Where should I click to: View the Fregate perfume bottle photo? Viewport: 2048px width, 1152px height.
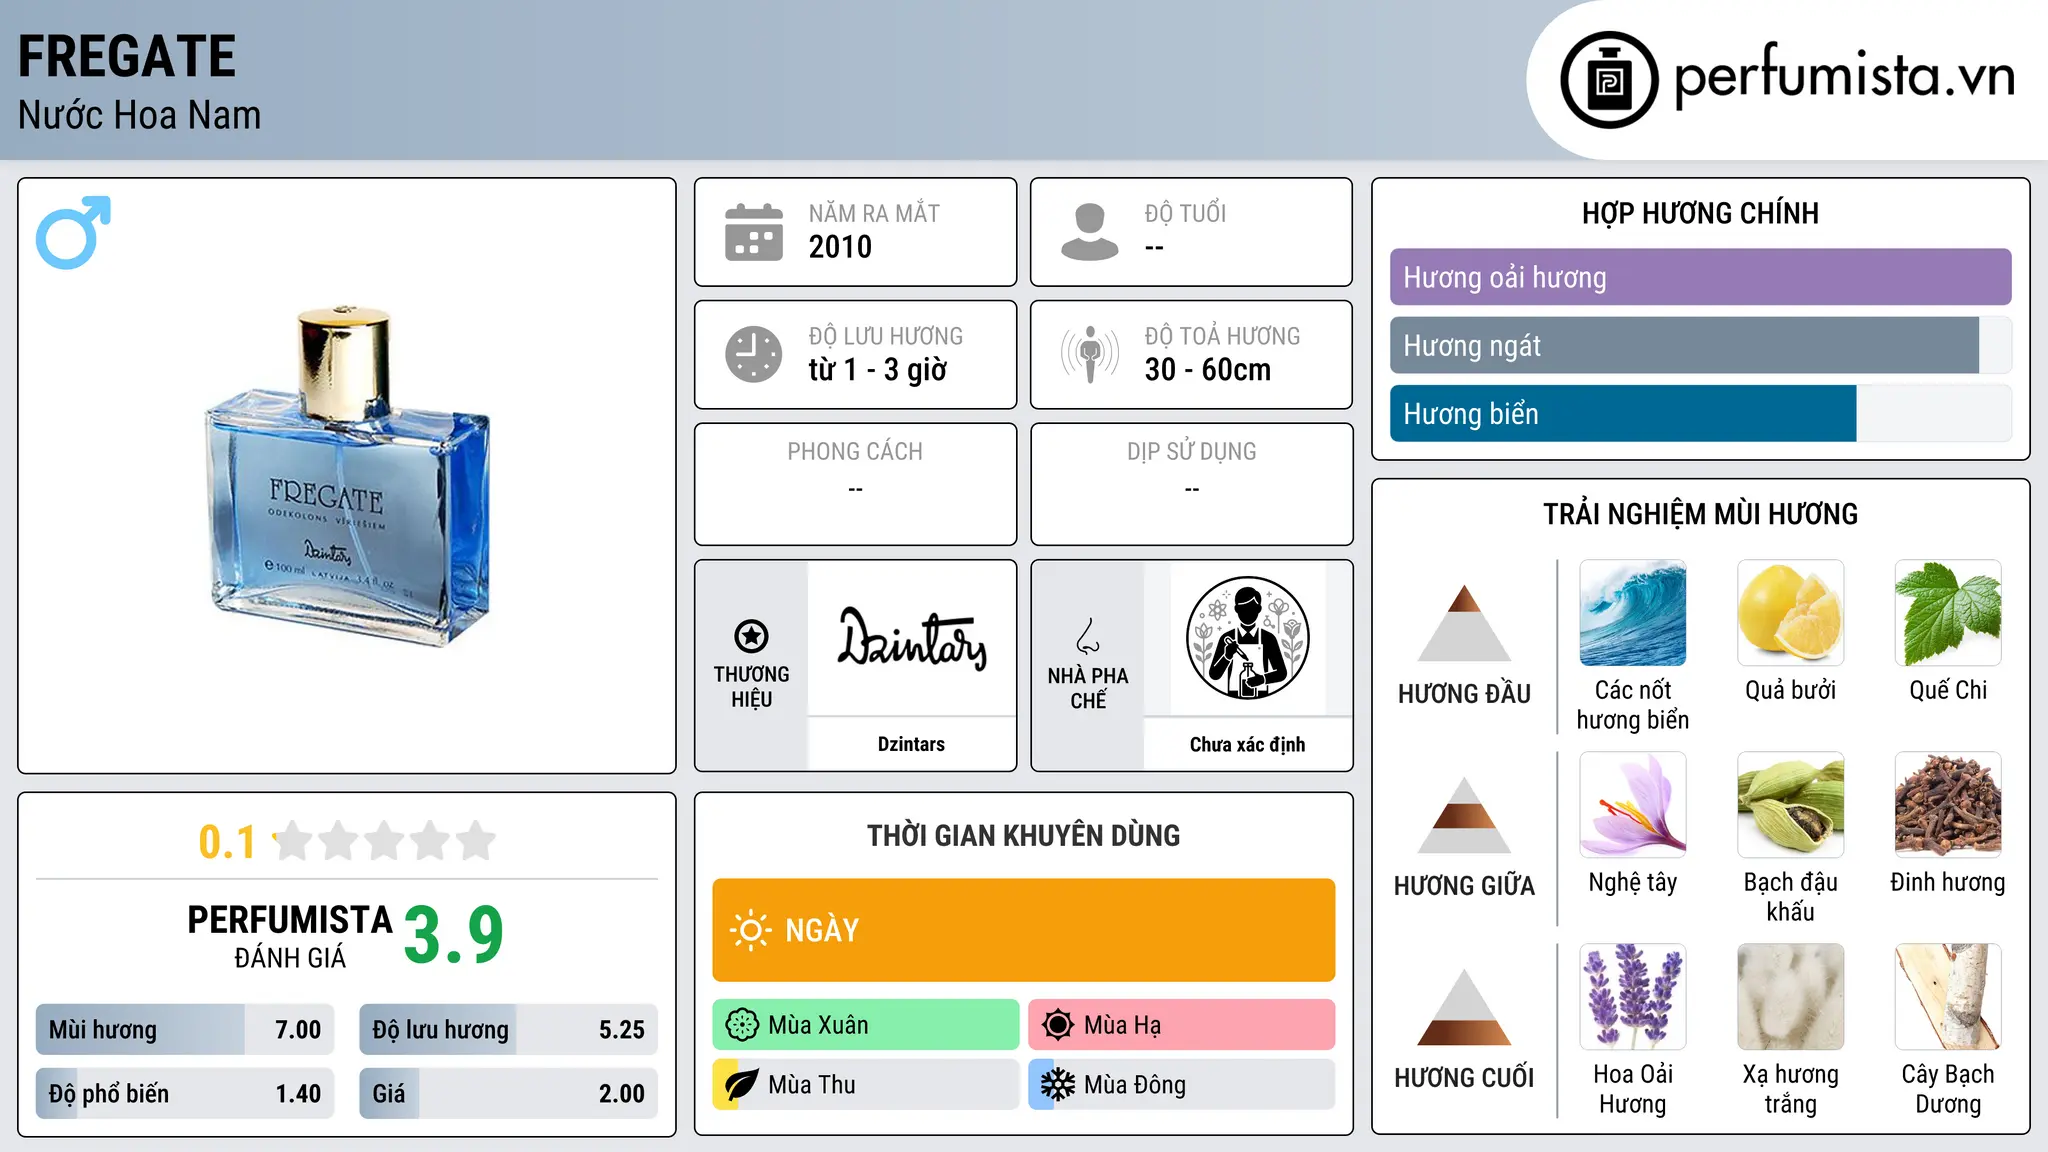click(x=347, y=476)
